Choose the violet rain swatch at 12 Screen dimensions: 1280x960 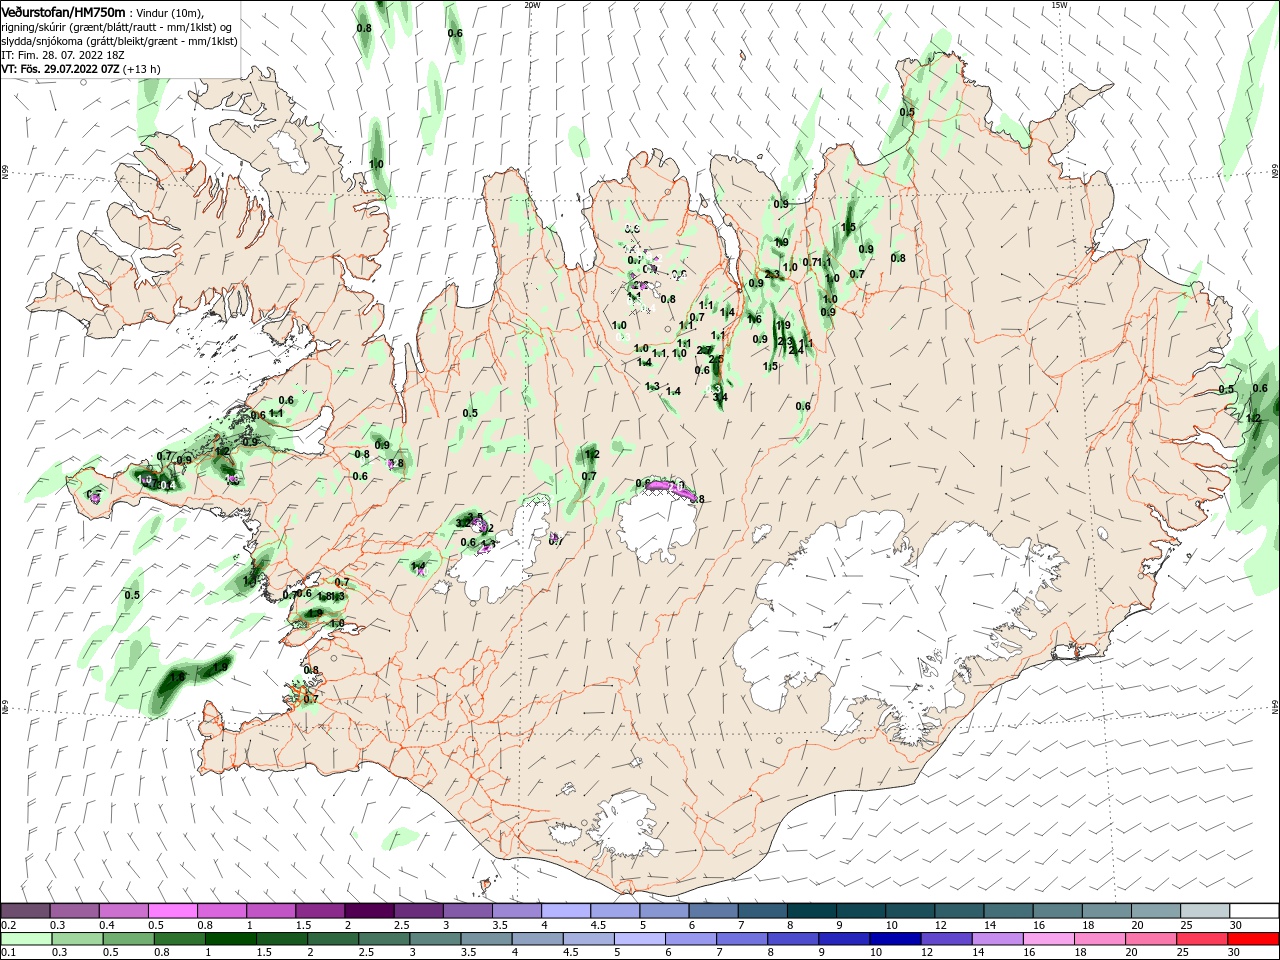pos(947,939)
